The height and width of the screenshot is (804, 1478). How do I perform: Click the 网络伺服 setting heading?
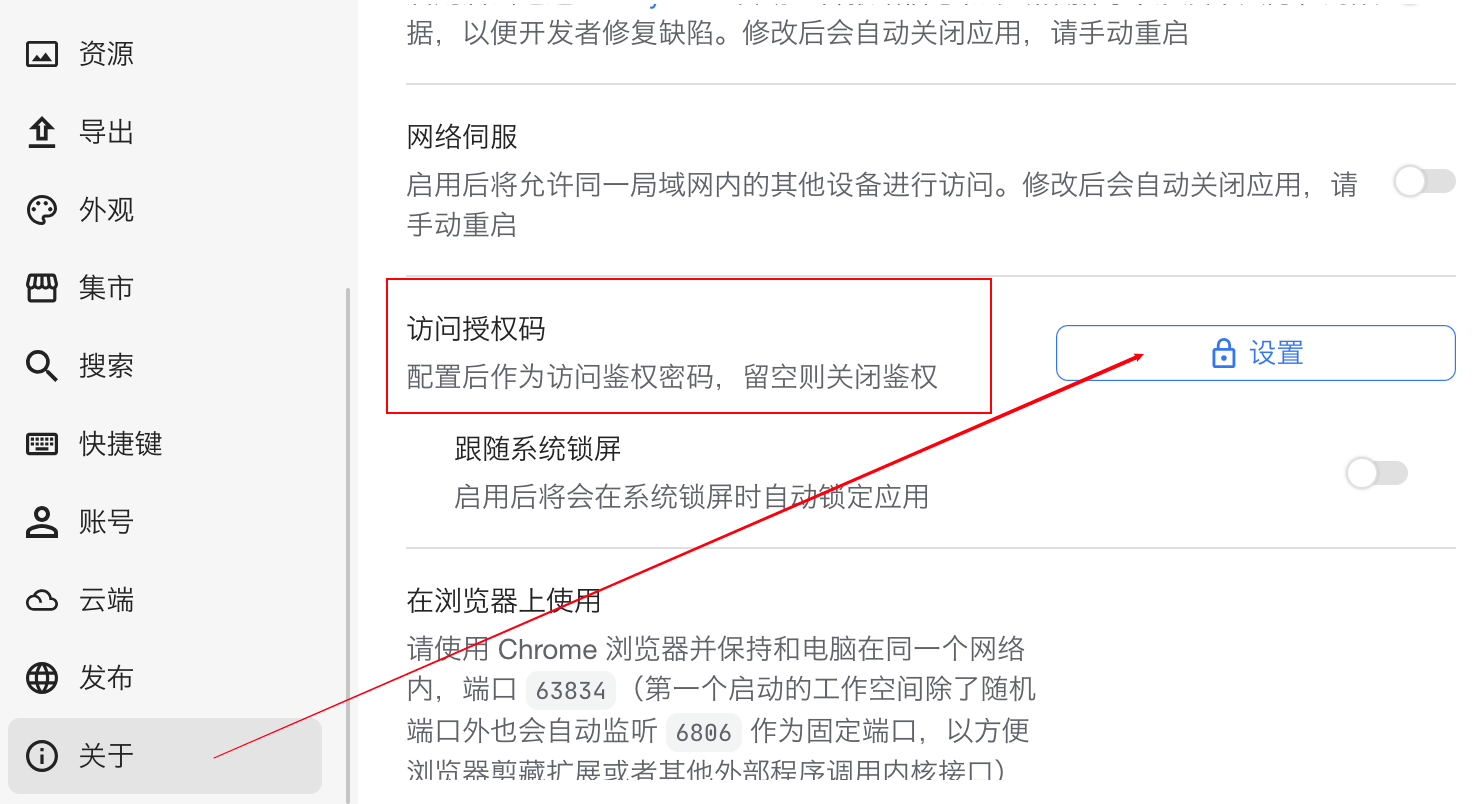[x=462, y=137]
